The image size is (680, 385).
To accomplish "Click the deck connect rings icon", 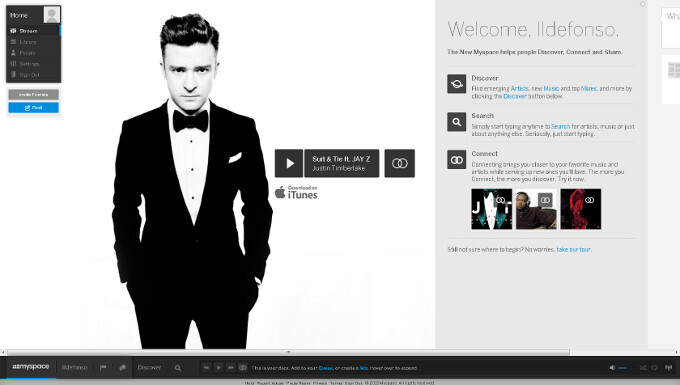I will tap(243, 368).
